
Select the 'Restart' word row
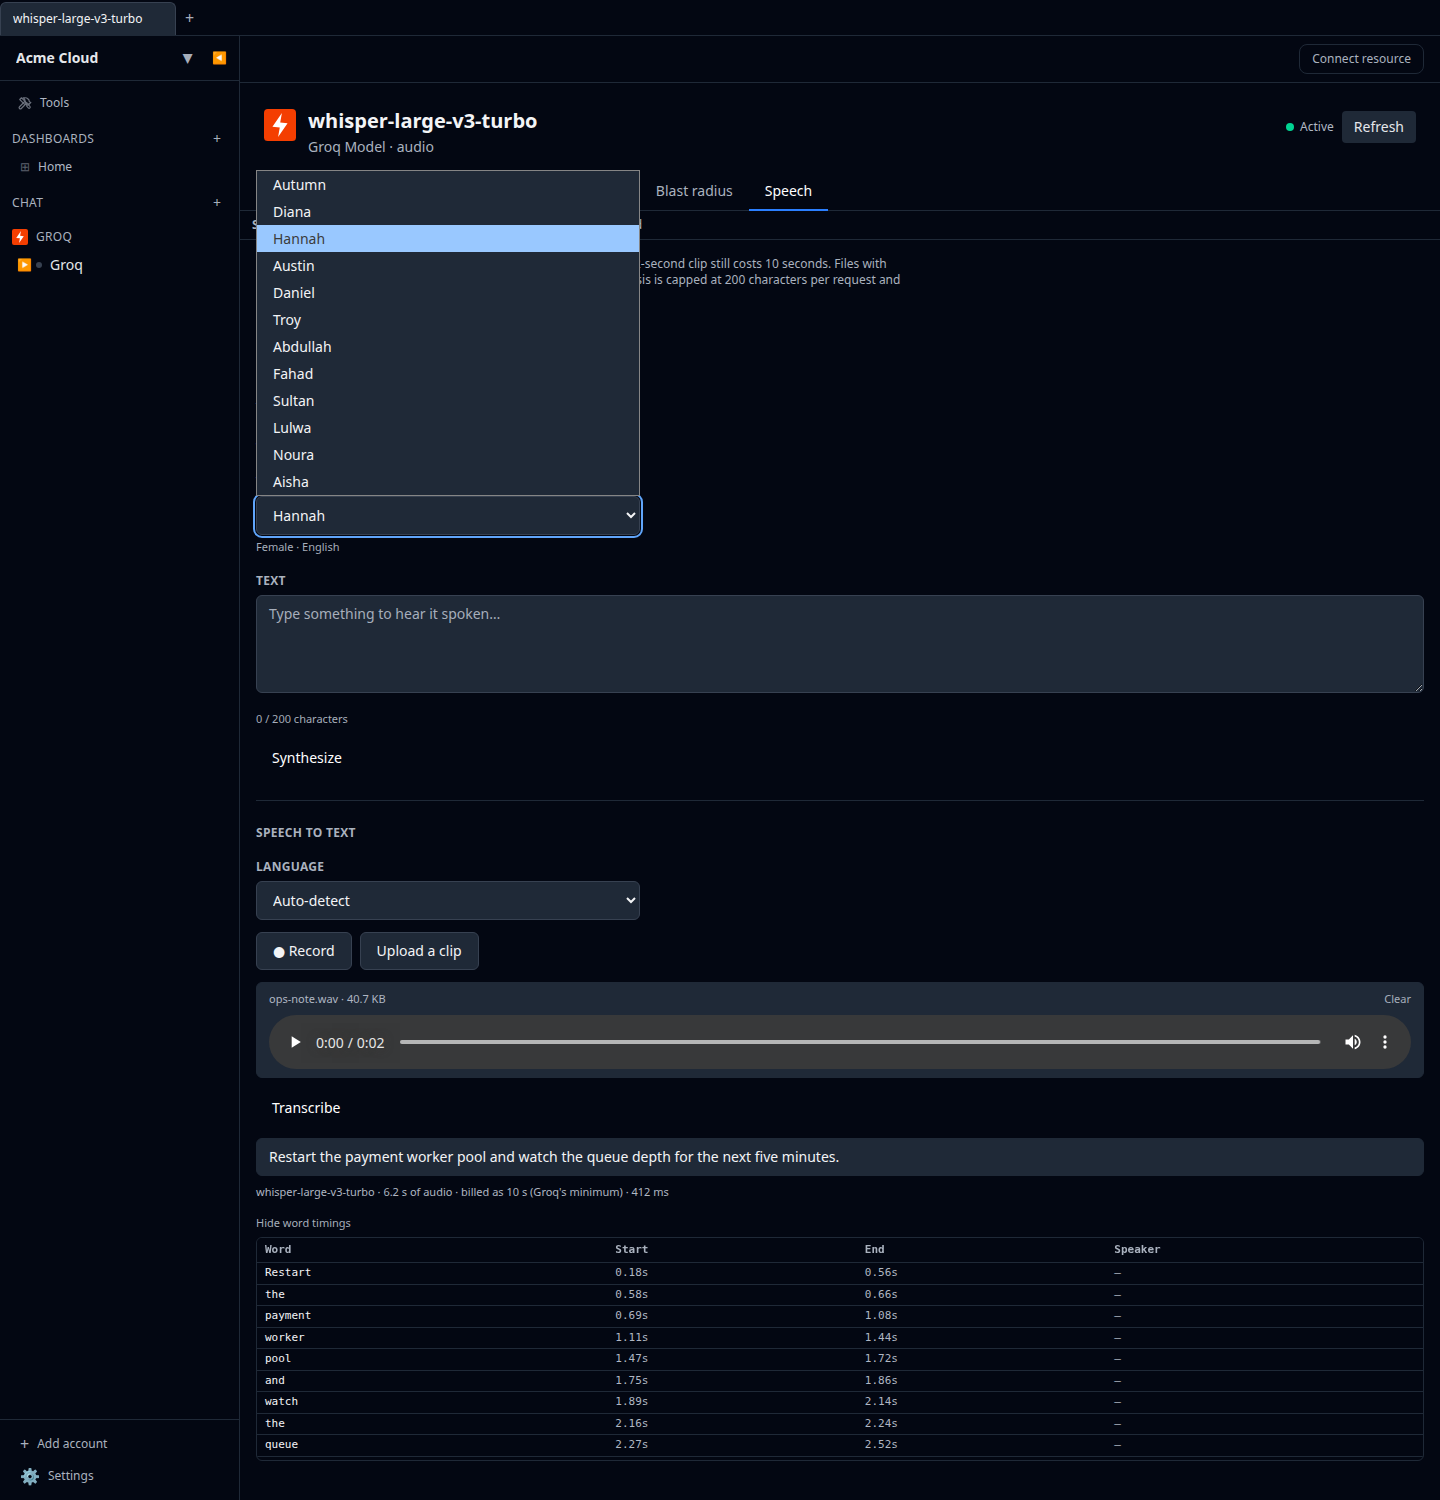[x=840, y=1273]
